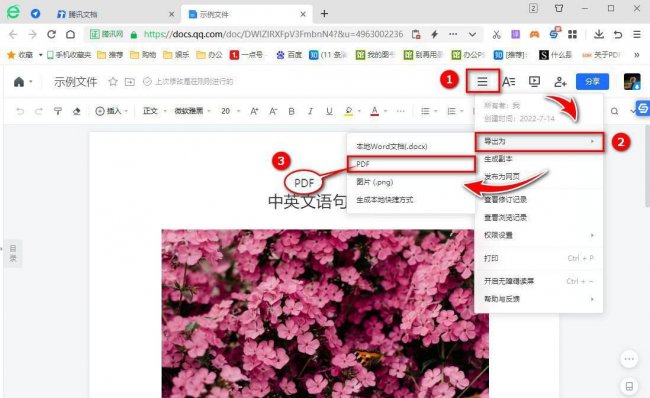Viewport: 650px width, 398px height.
Task: Open the font size 20 dropdown
Action: 230,111
